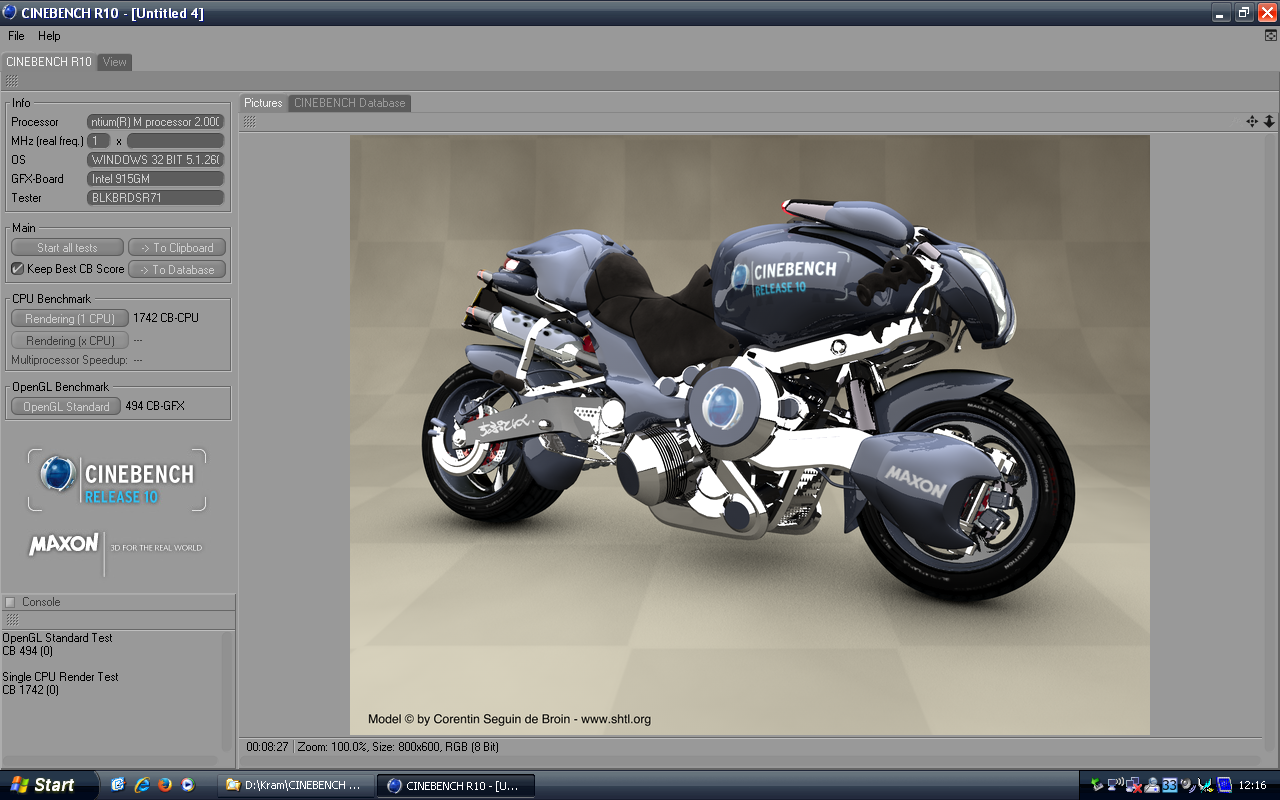Switch to the View tab
Viewport: 1280px width, 800px height.
tap(115, 62)
